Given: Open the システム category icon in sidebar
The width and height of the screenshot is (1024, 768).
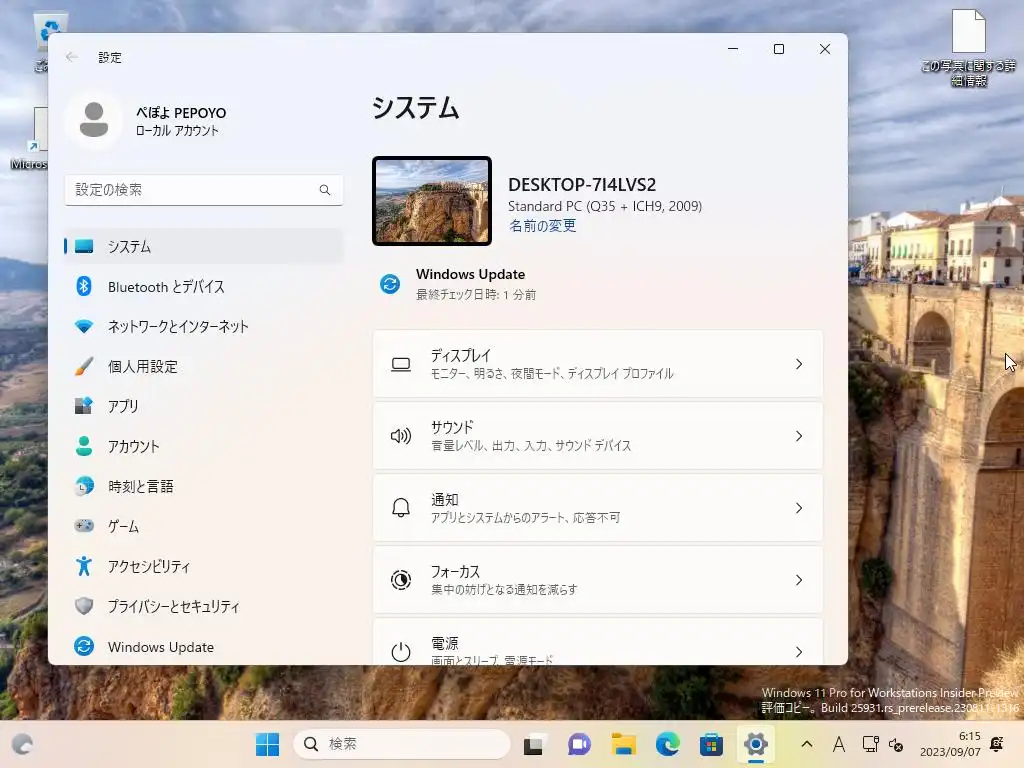Looking at the screenshot, I should (x=84, y=246).
